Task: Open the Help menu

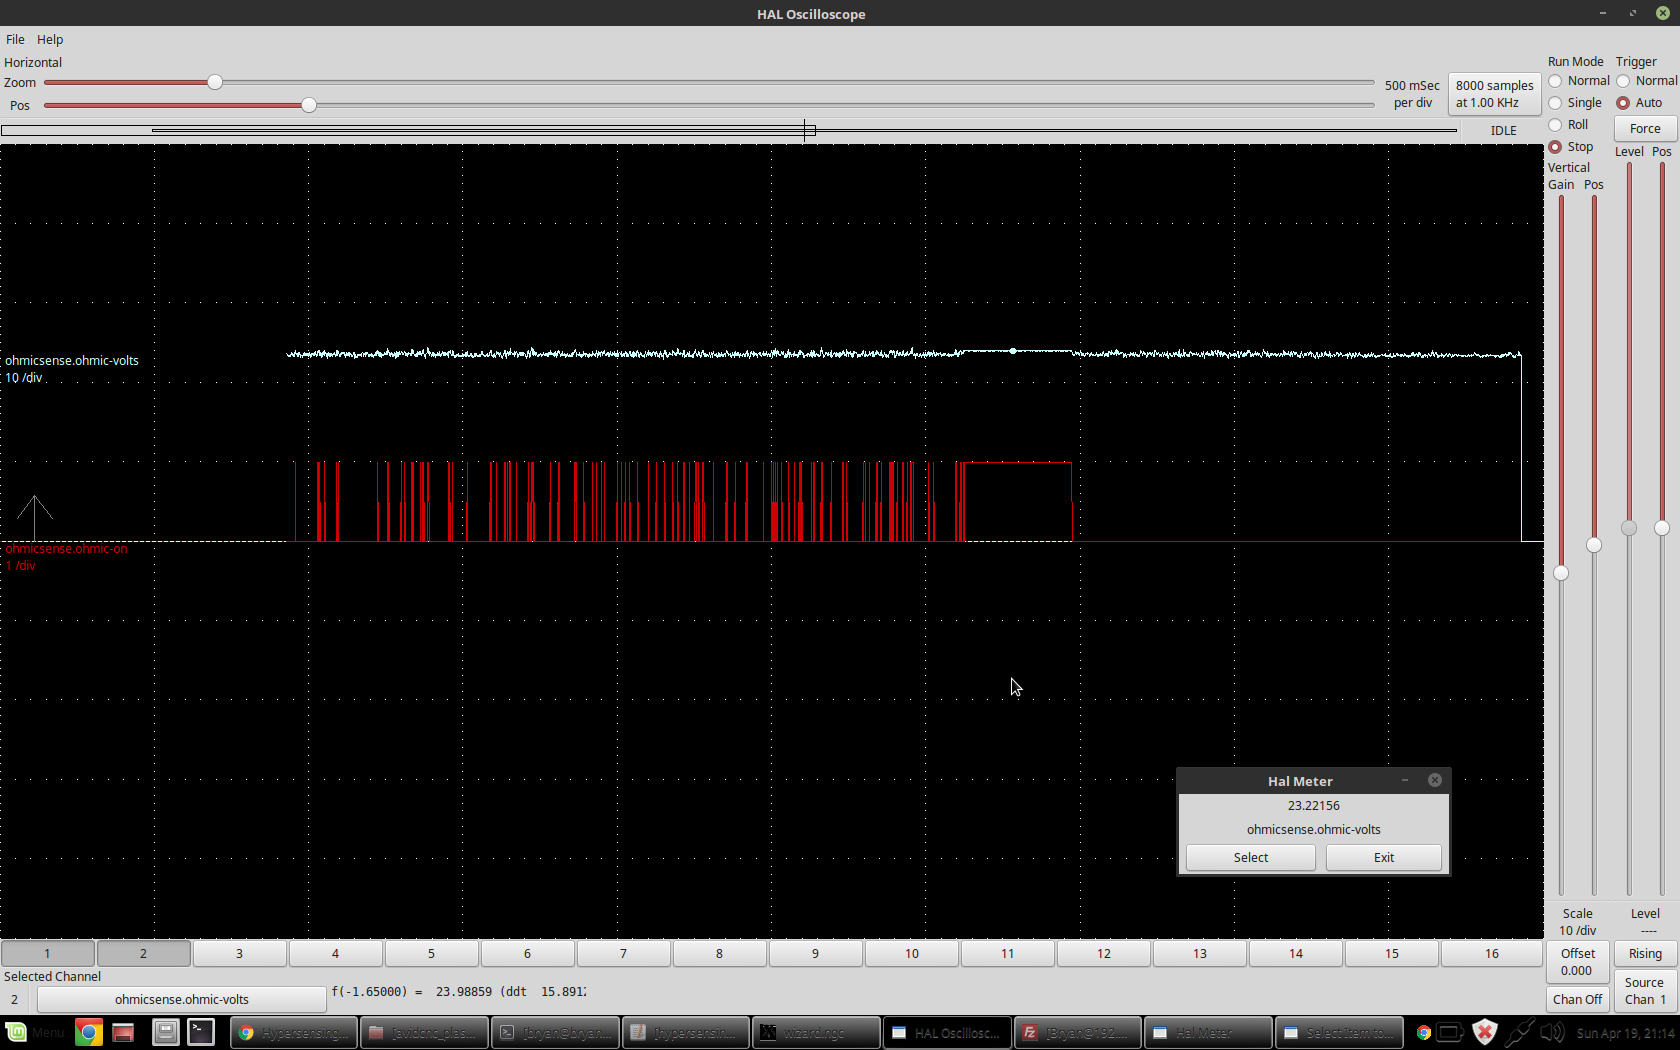Action: tap(50, 39)
